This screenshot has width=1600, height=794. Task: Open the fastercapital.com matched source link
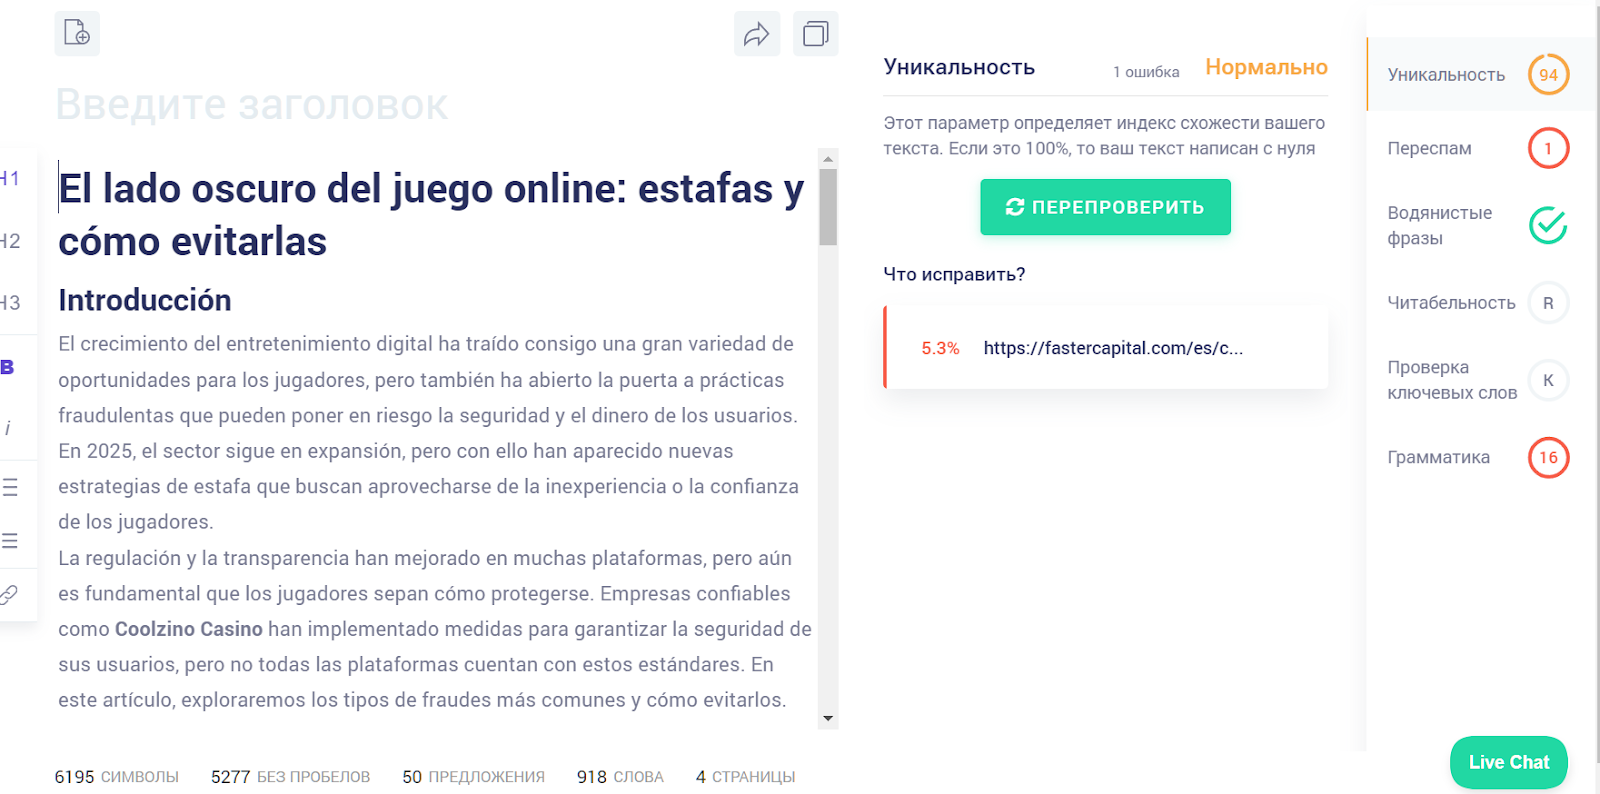pyautogui.click(x=1112, y=348)
